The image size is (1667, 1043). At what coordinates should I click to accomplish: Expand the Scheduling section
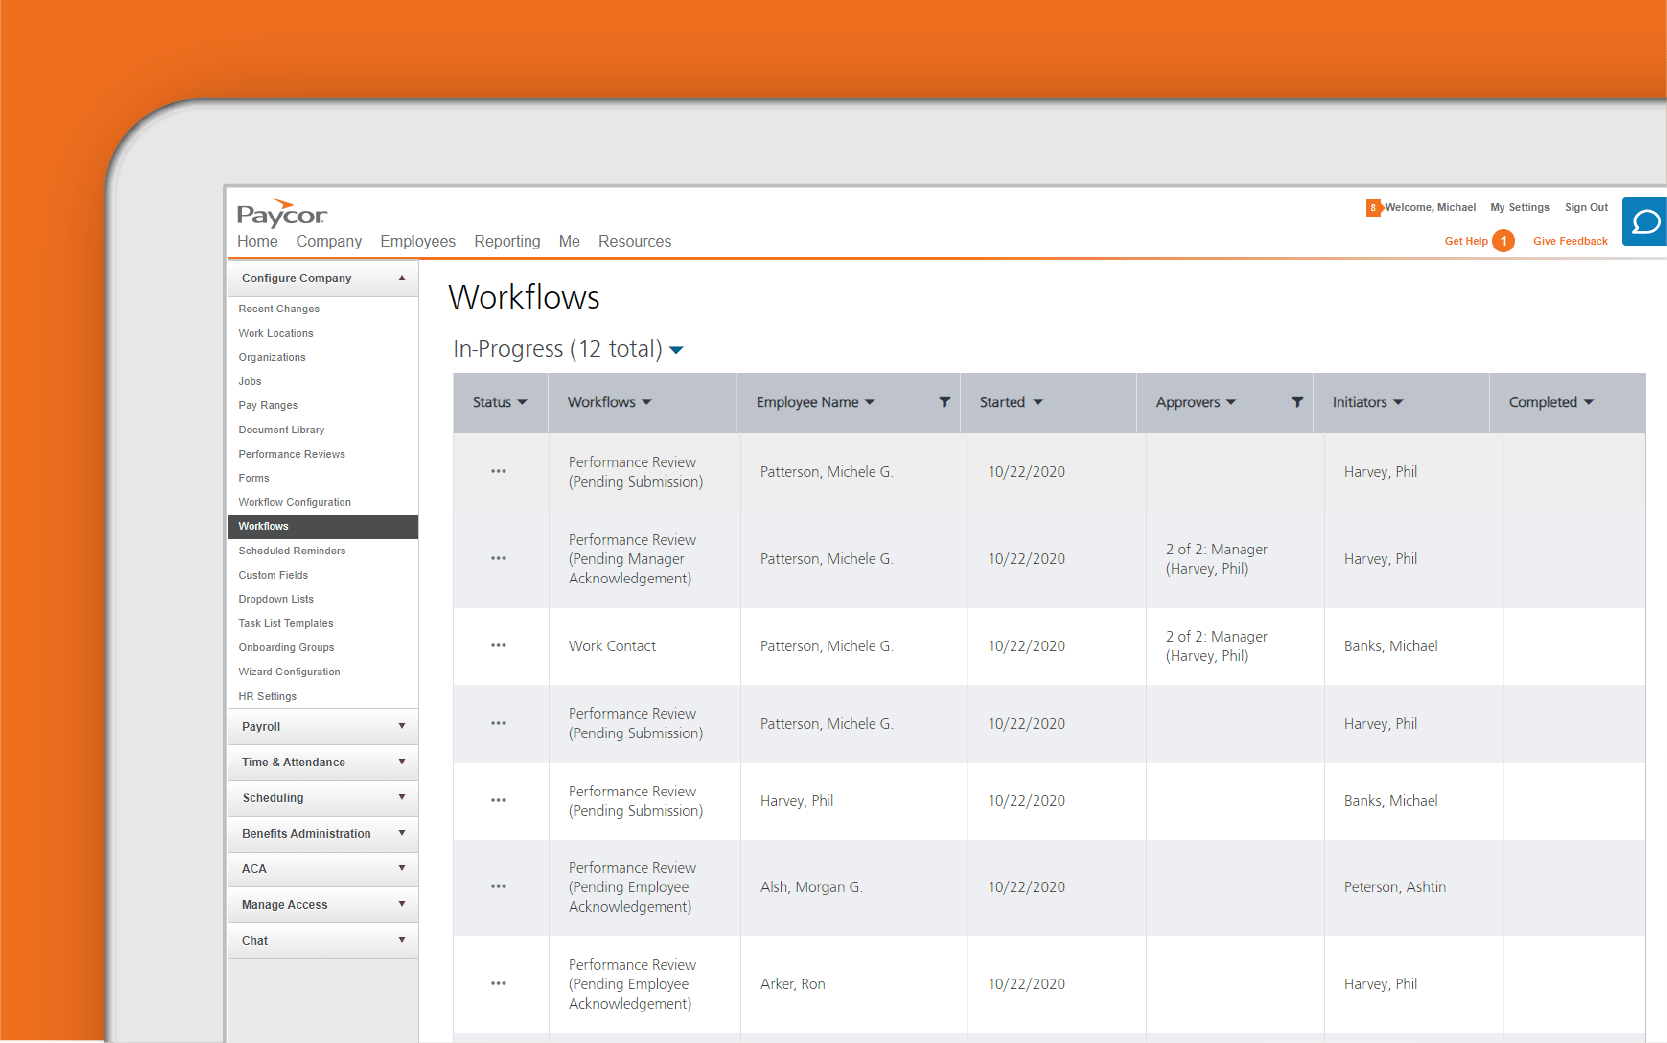click(322, 798)
